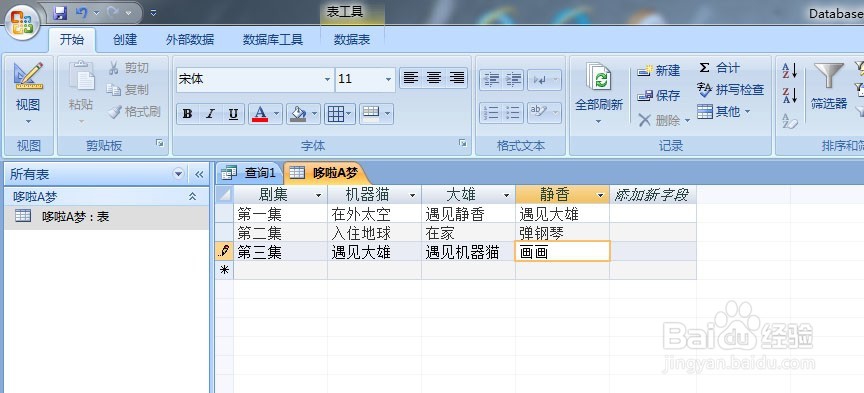This screenshot has height=393, width=864.
Task: Toggle Italic formatting
Action: coord(210,114)
